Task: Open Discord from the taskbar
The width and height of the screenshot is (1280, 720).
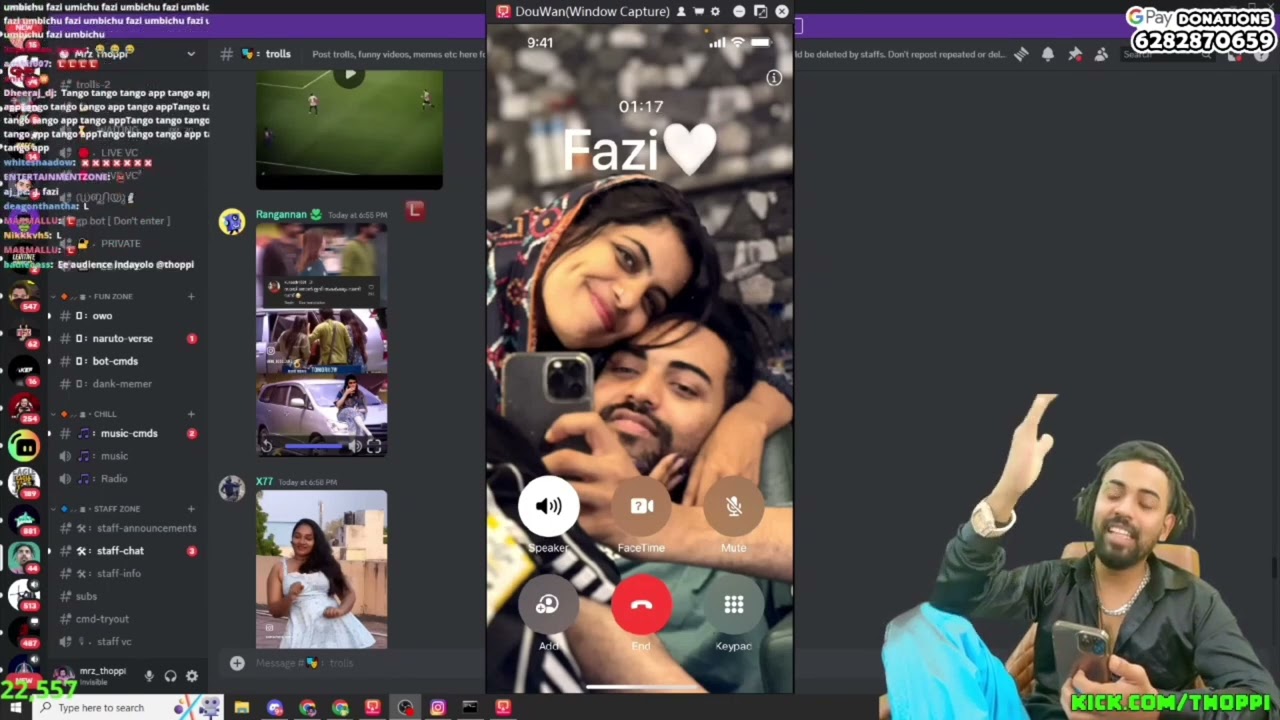Action: tap(275, 708)
